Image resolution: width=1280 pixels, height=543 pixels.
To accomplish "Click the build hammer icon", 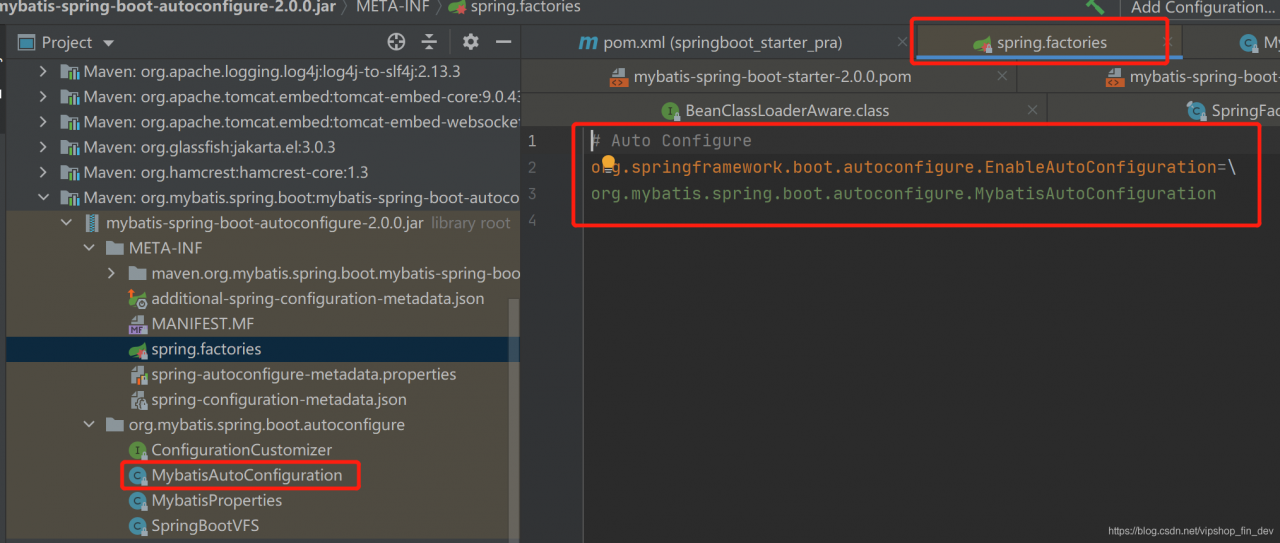I will (1096, 7).
